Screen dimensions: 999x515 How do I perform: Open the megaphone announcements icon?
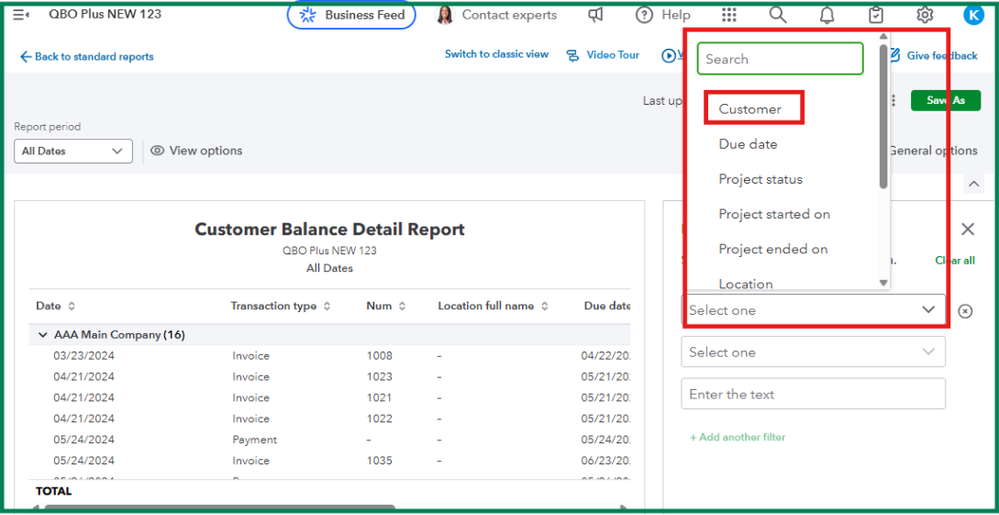tap(595, 15)
